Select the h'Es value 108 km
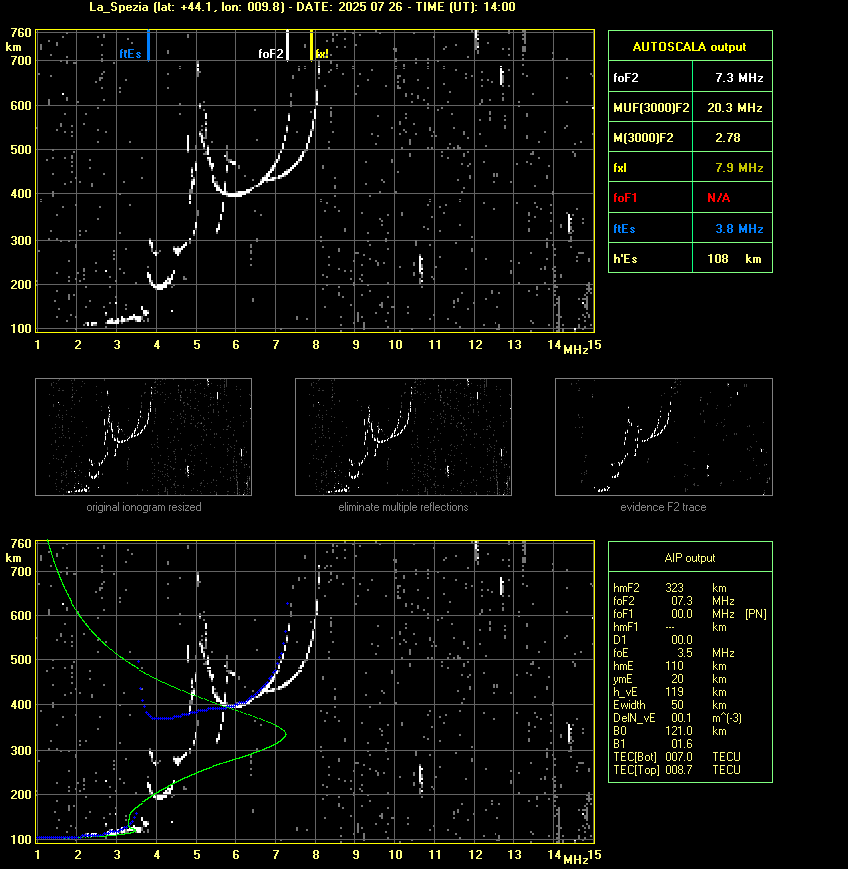 tap(732, 258)
